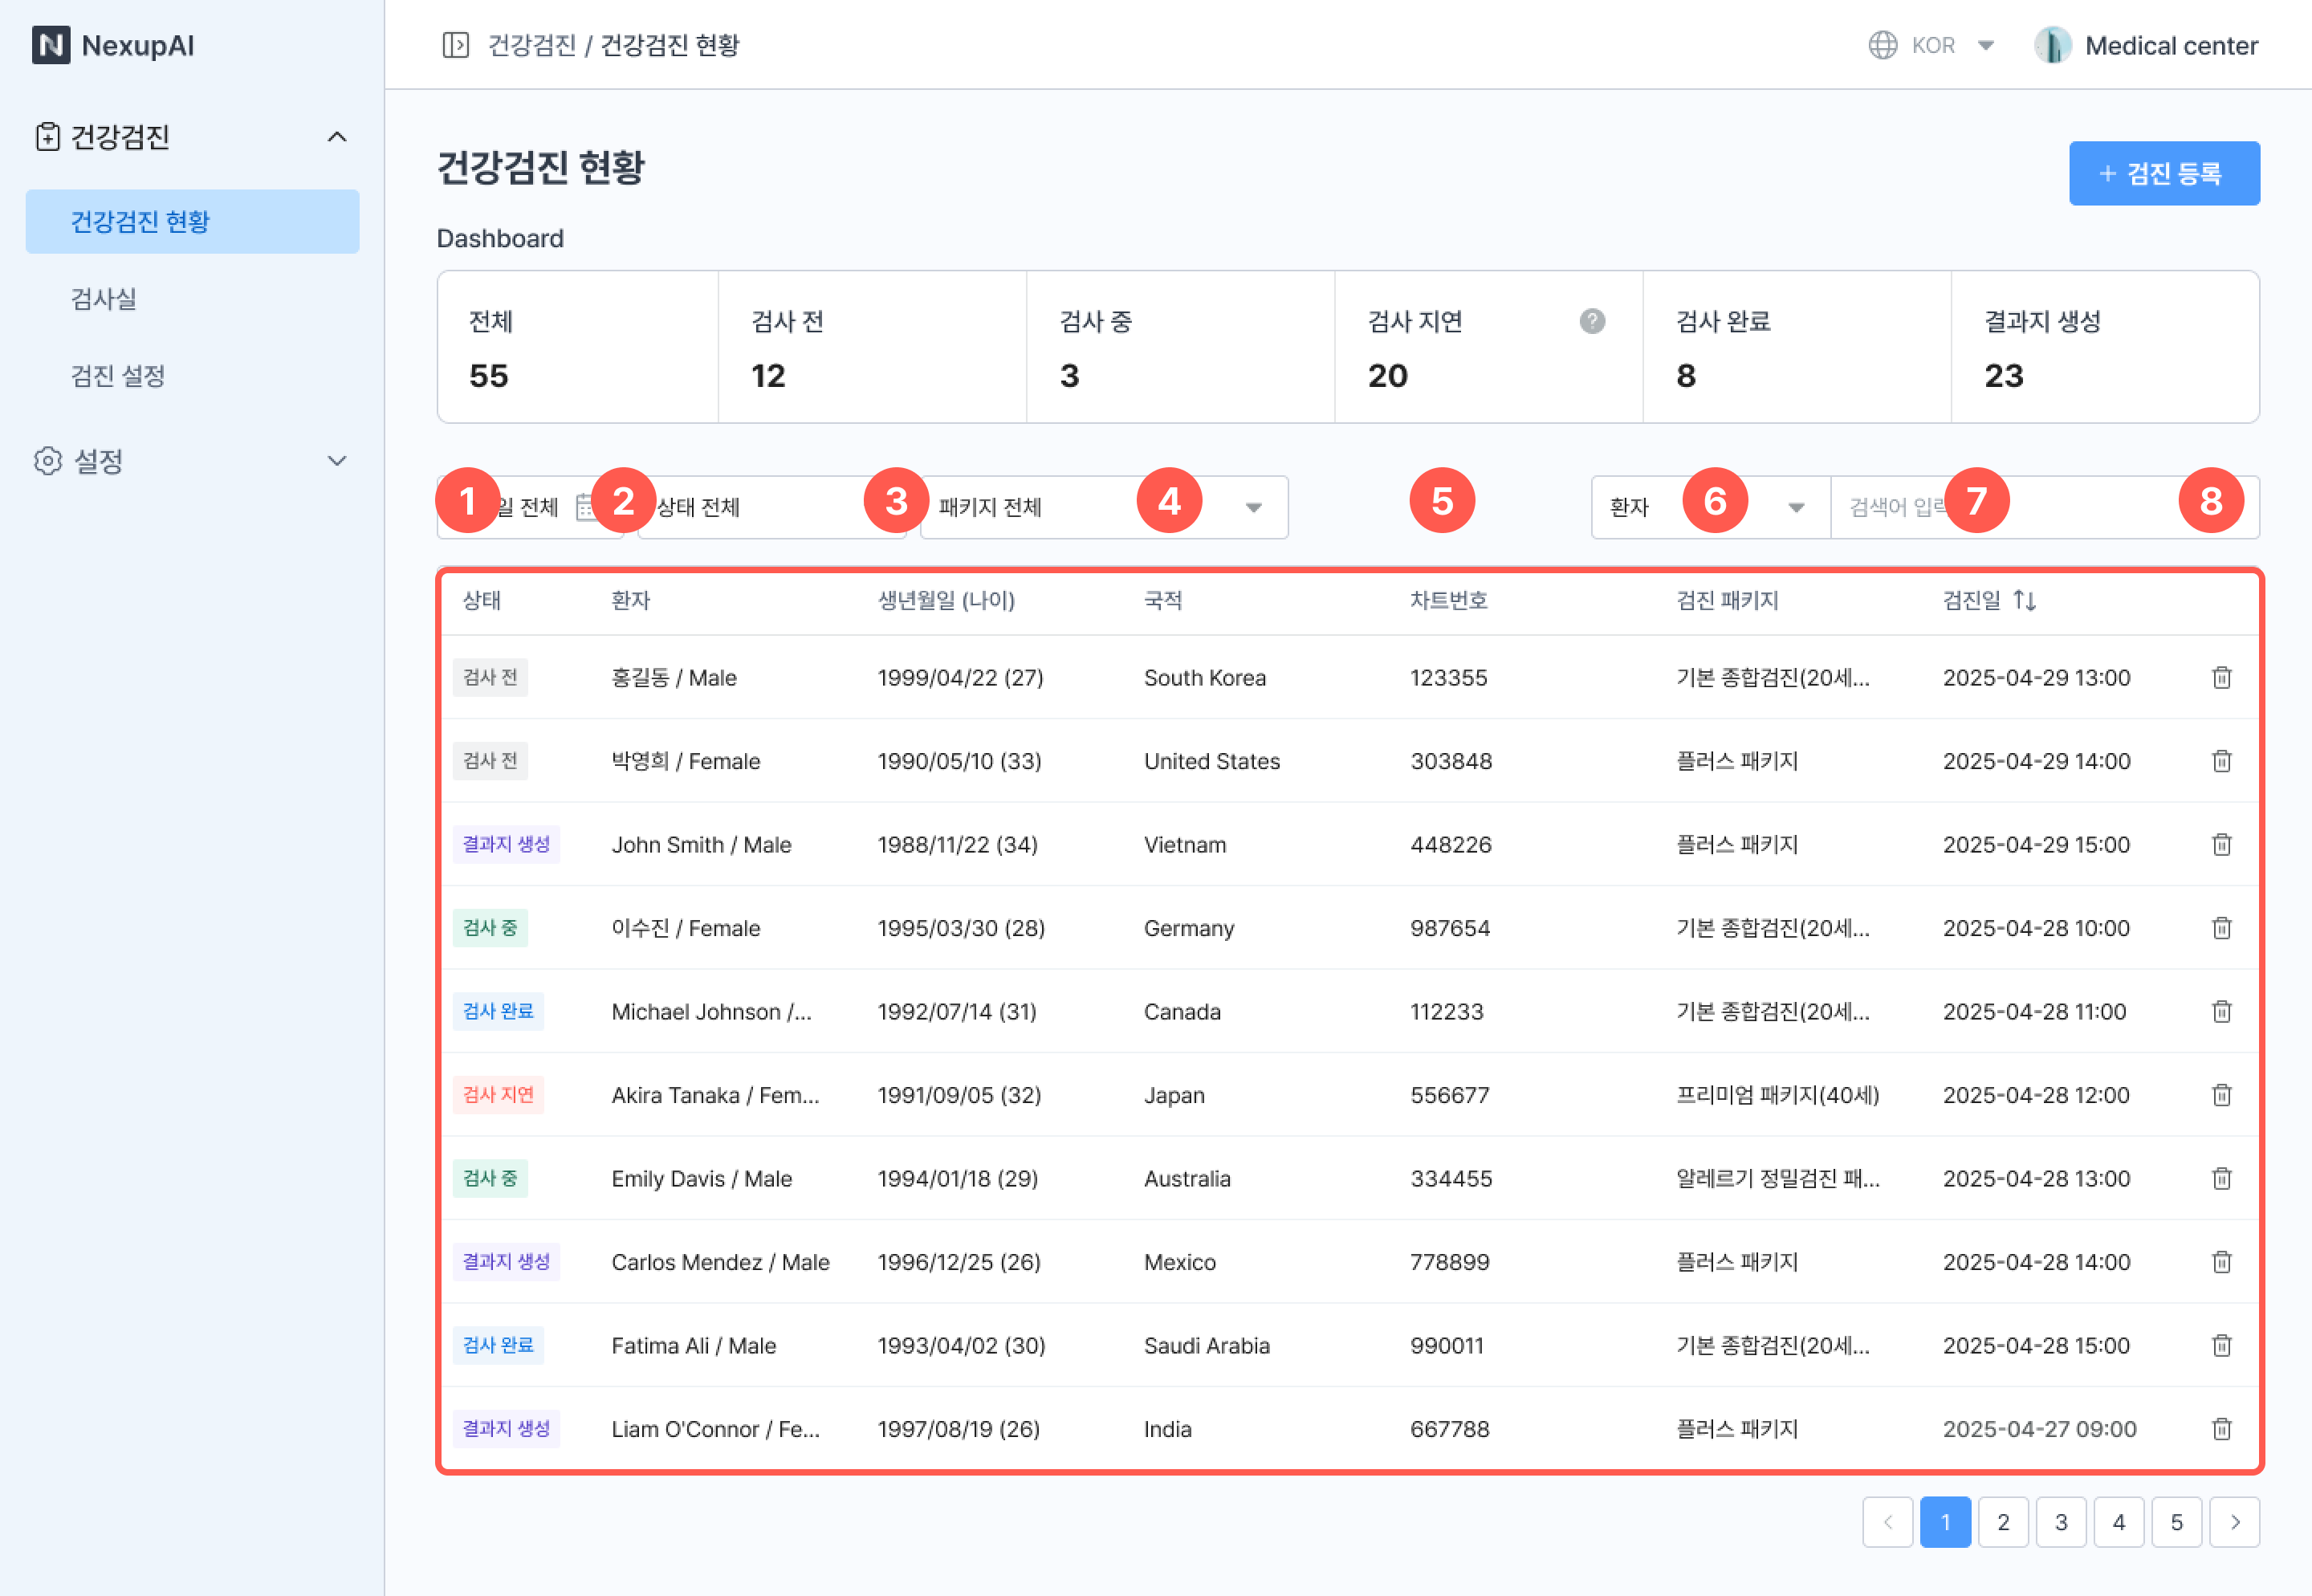Image resolution: width=2312 pixels, height=1596 pixels.
Task: Expand the 설정 sidebar section
Action: (337, 461)
